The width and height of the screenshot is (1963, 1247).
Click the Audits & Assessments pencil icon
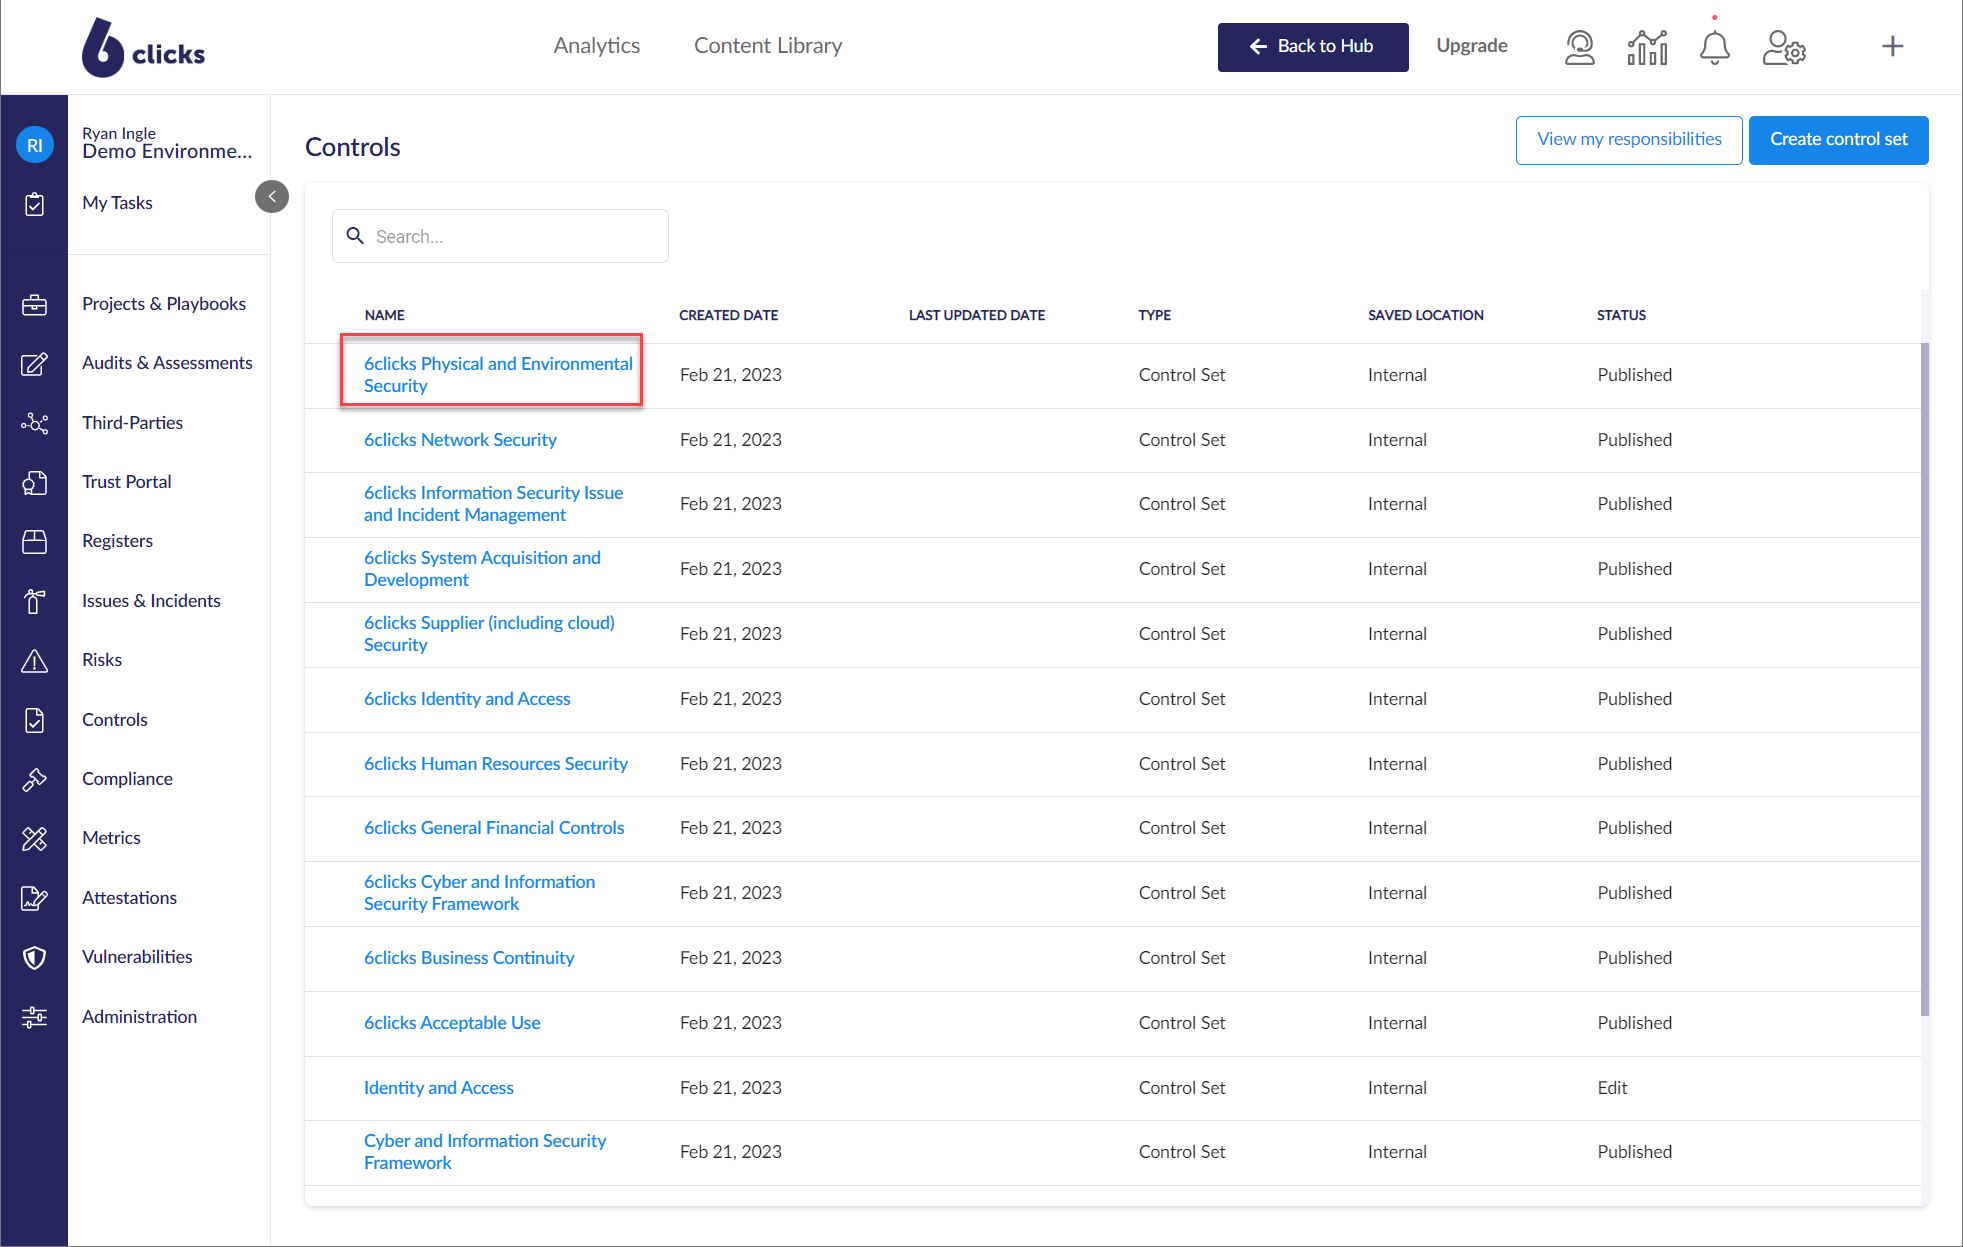point(35,364)
